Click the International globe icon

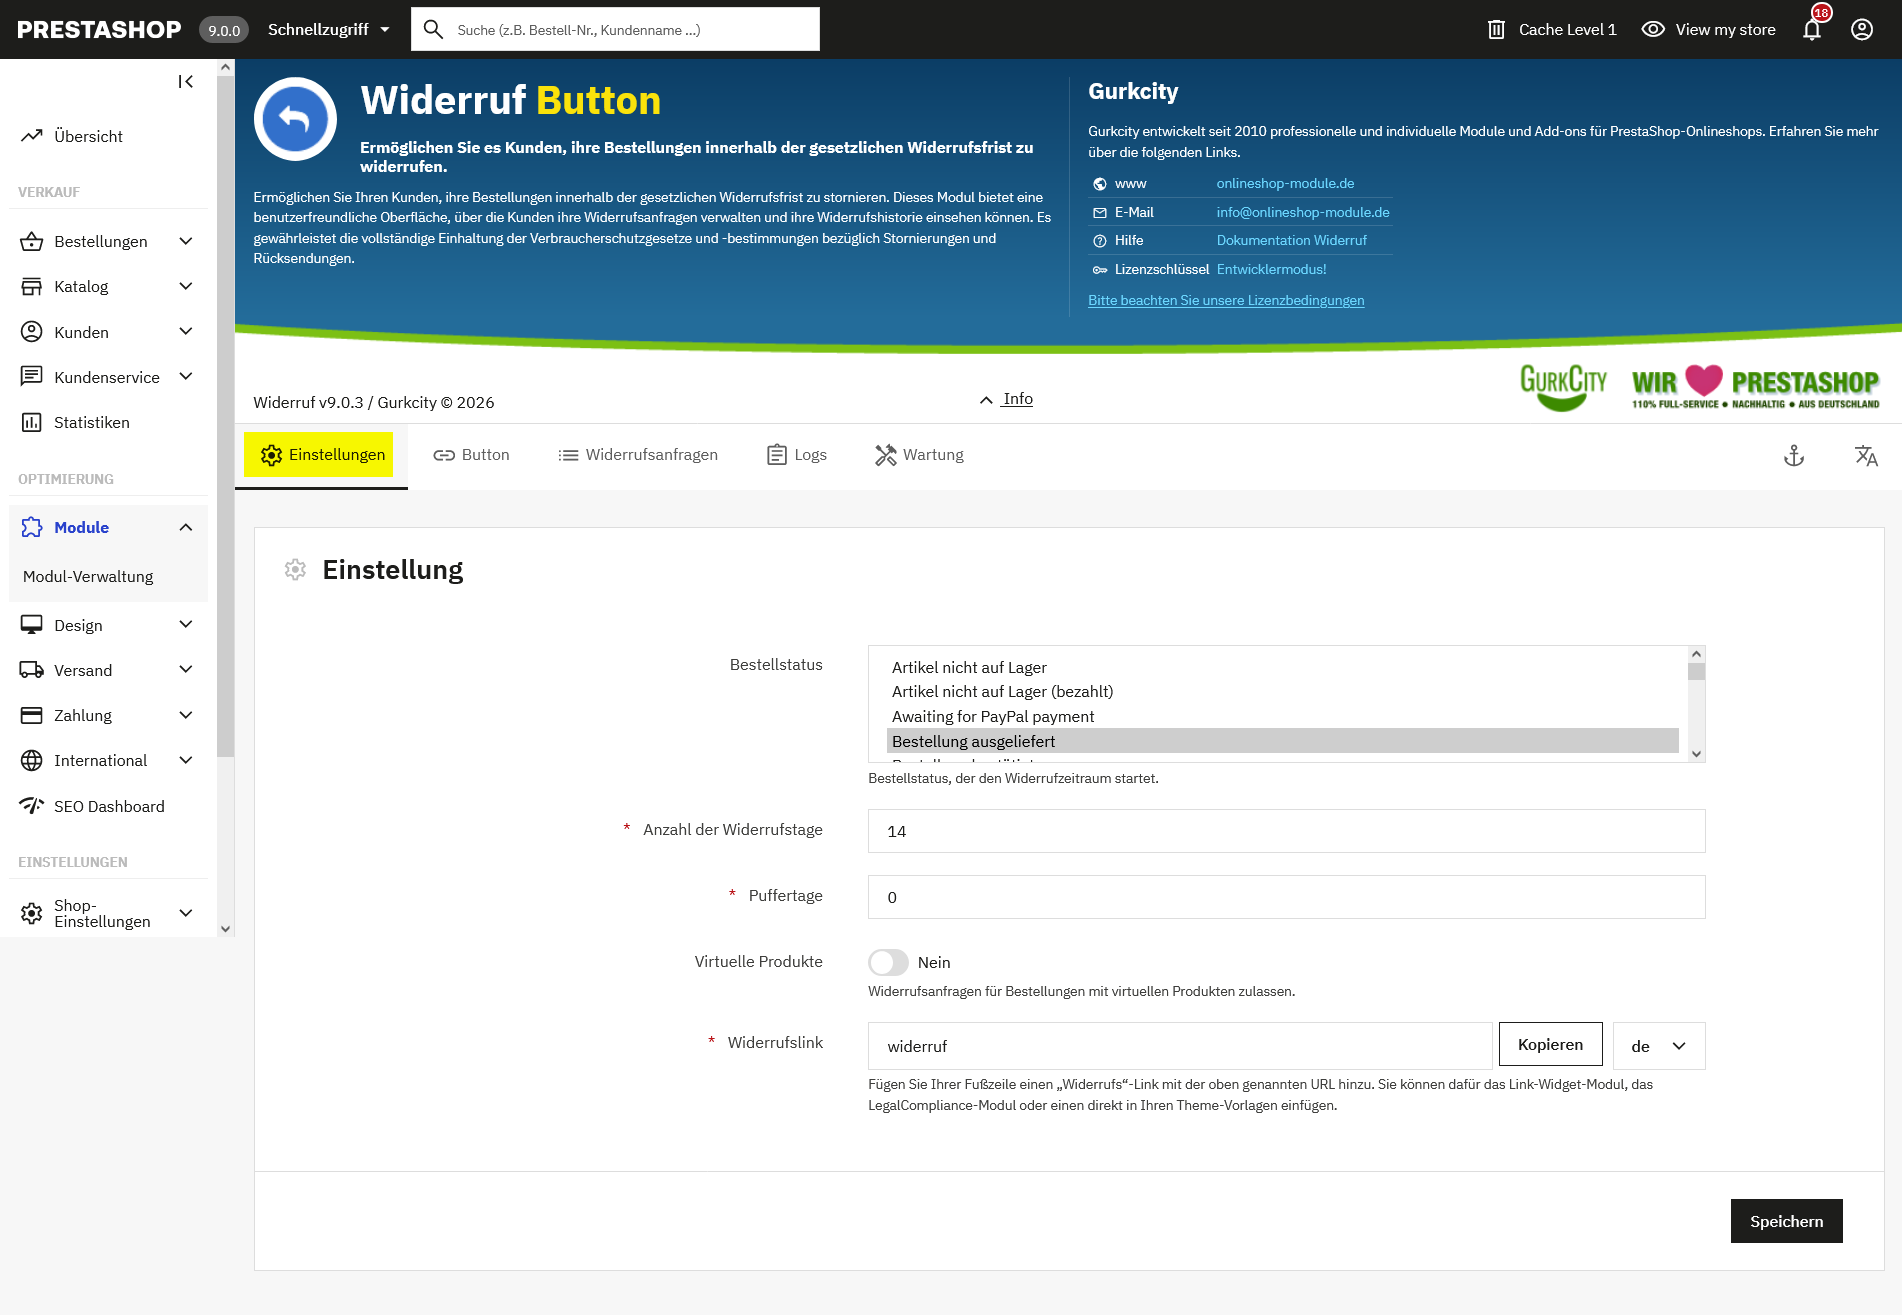coord(32,760)
